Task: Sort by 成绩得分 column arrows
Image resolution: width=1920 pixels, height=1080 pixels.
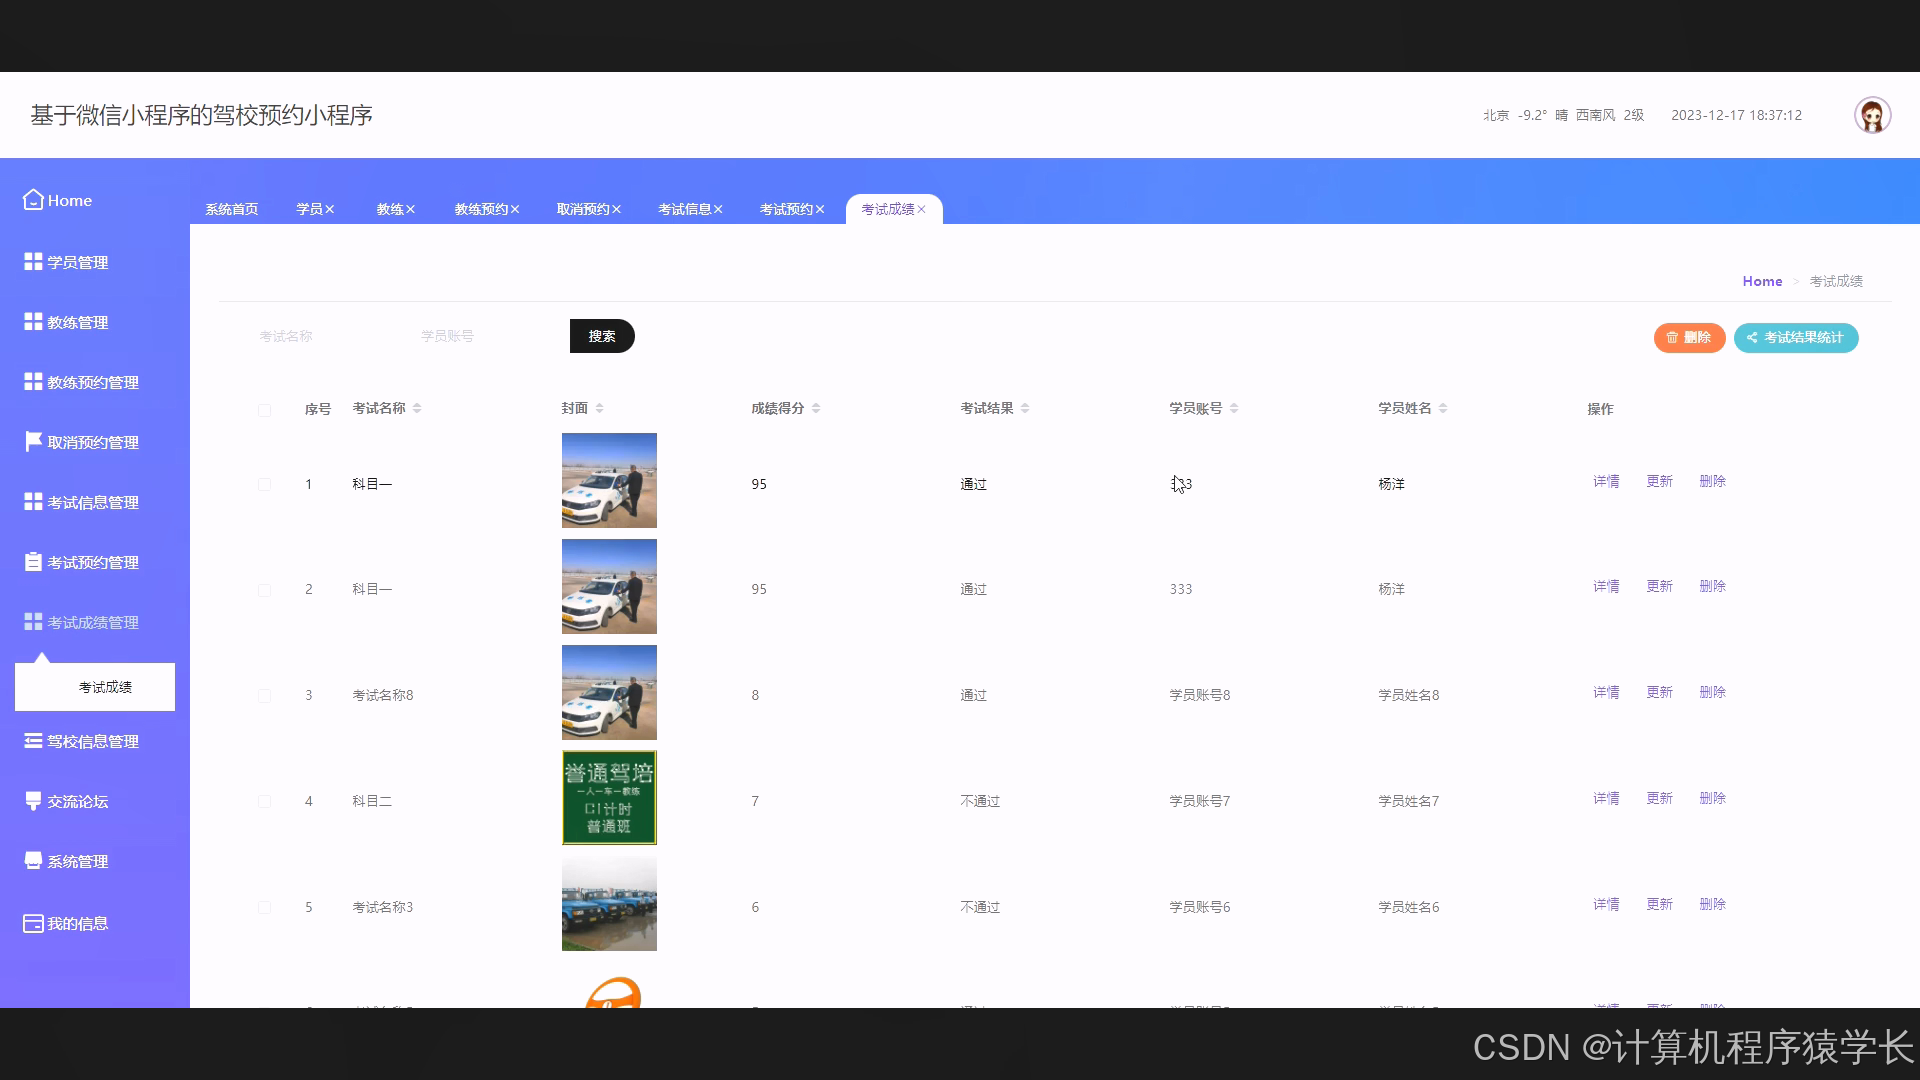Action: (816, 408)
